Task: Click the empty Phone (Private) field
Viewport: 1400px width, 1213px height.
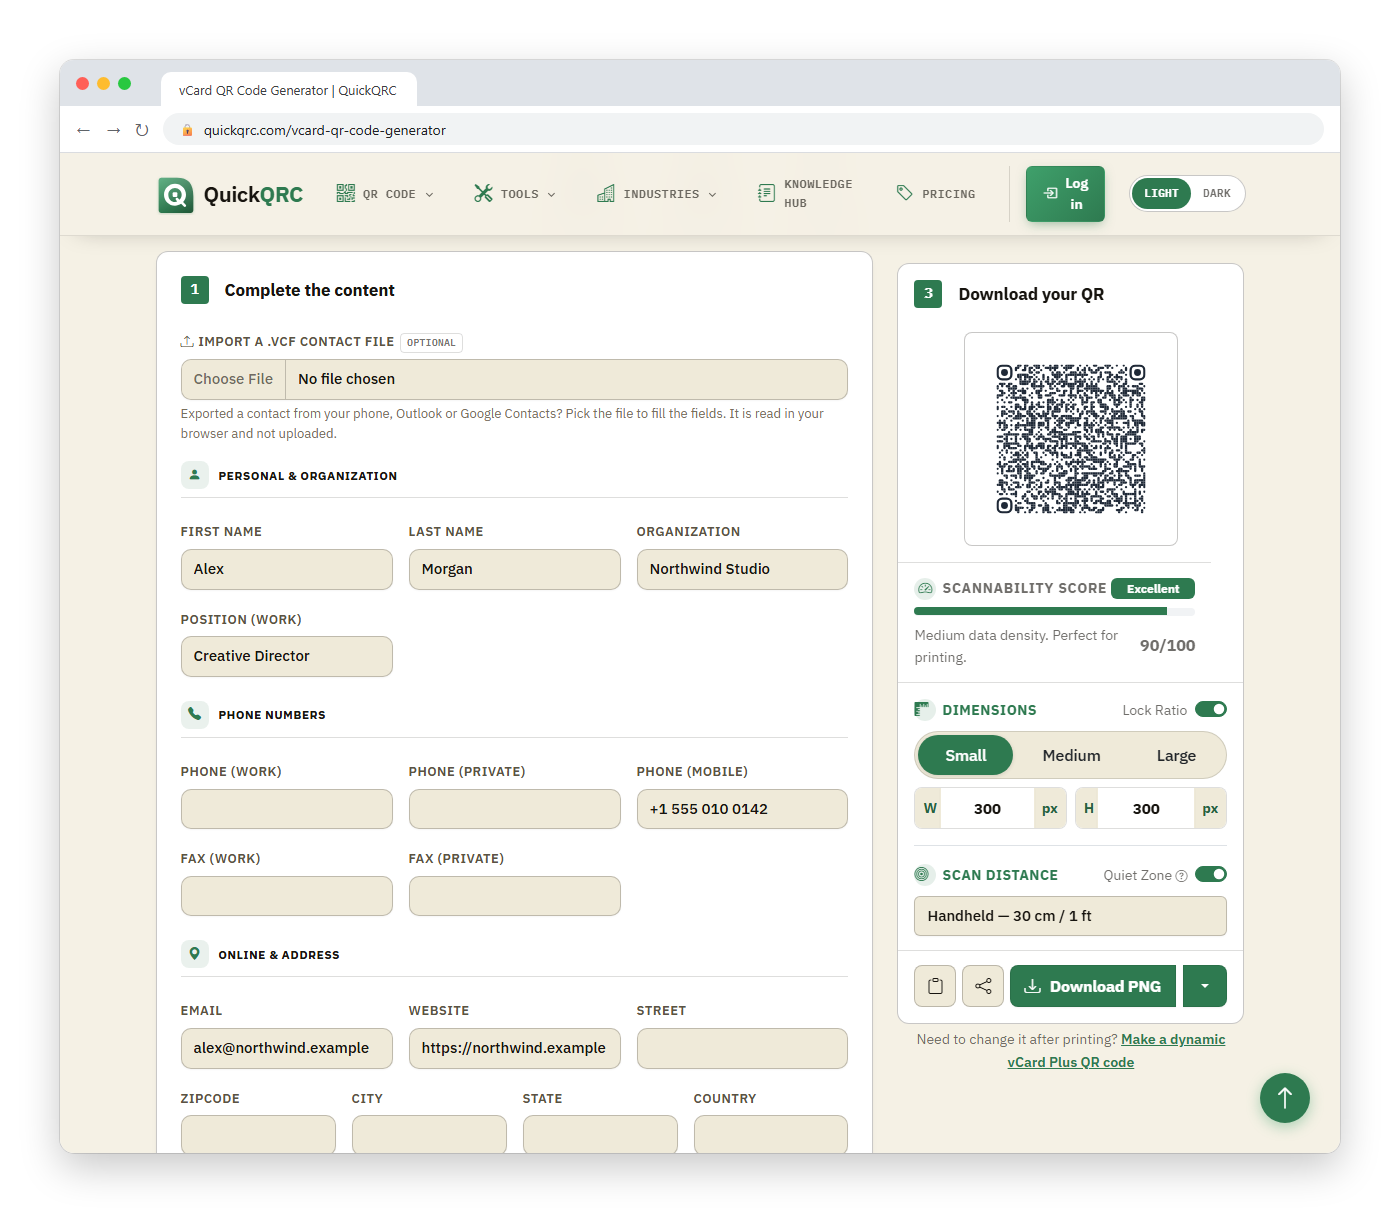Action: (x=514, y=809)
